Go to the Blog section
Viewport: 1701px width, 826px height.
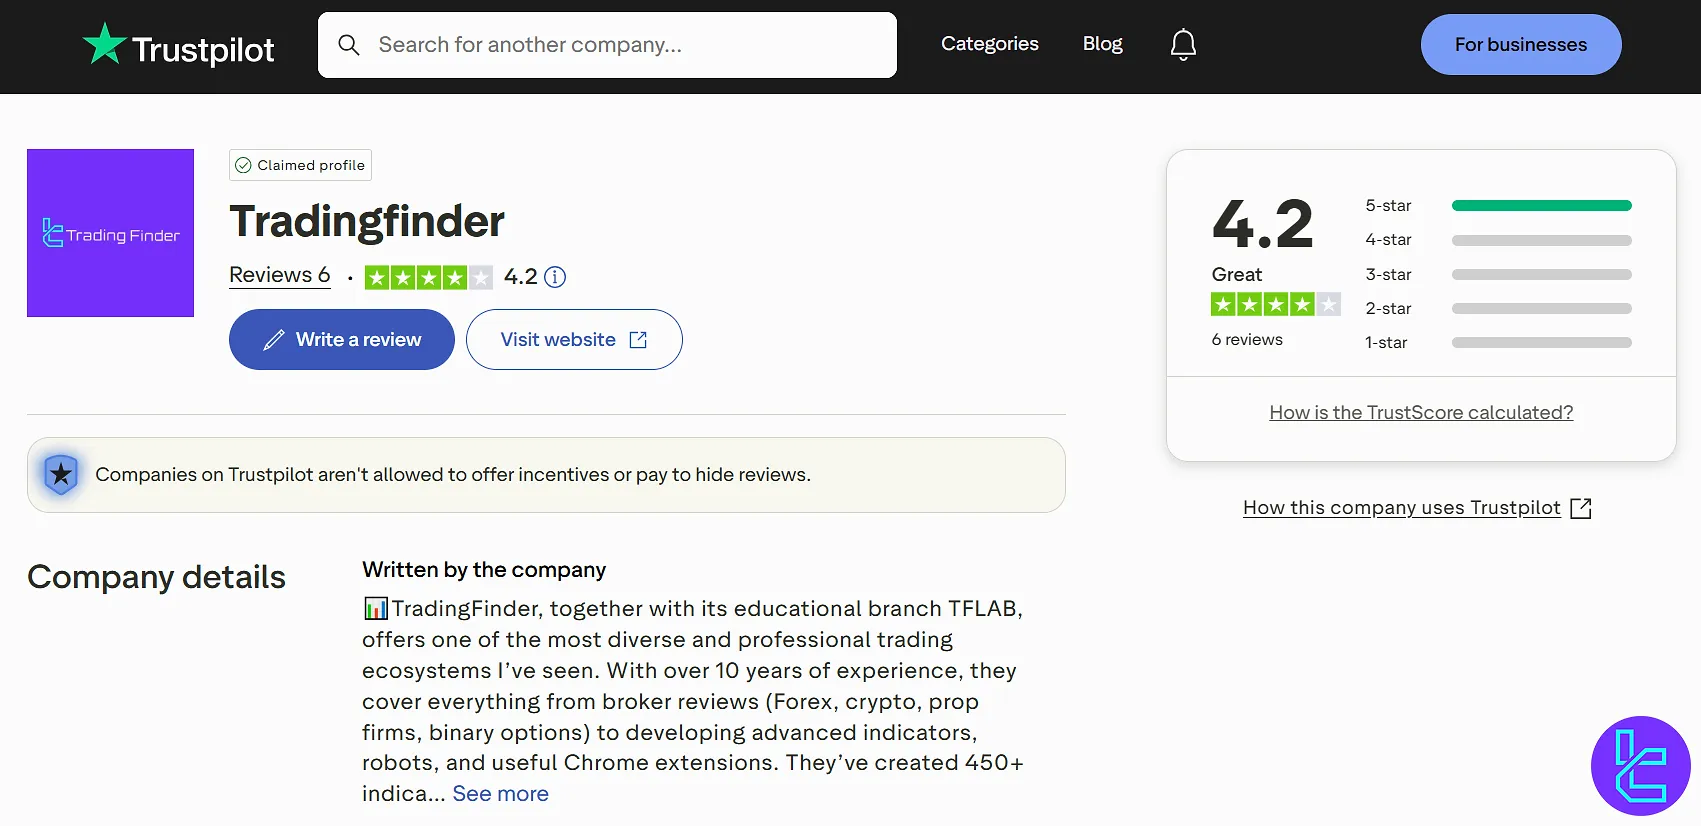pyautogui.click(x=1102, y=44)
